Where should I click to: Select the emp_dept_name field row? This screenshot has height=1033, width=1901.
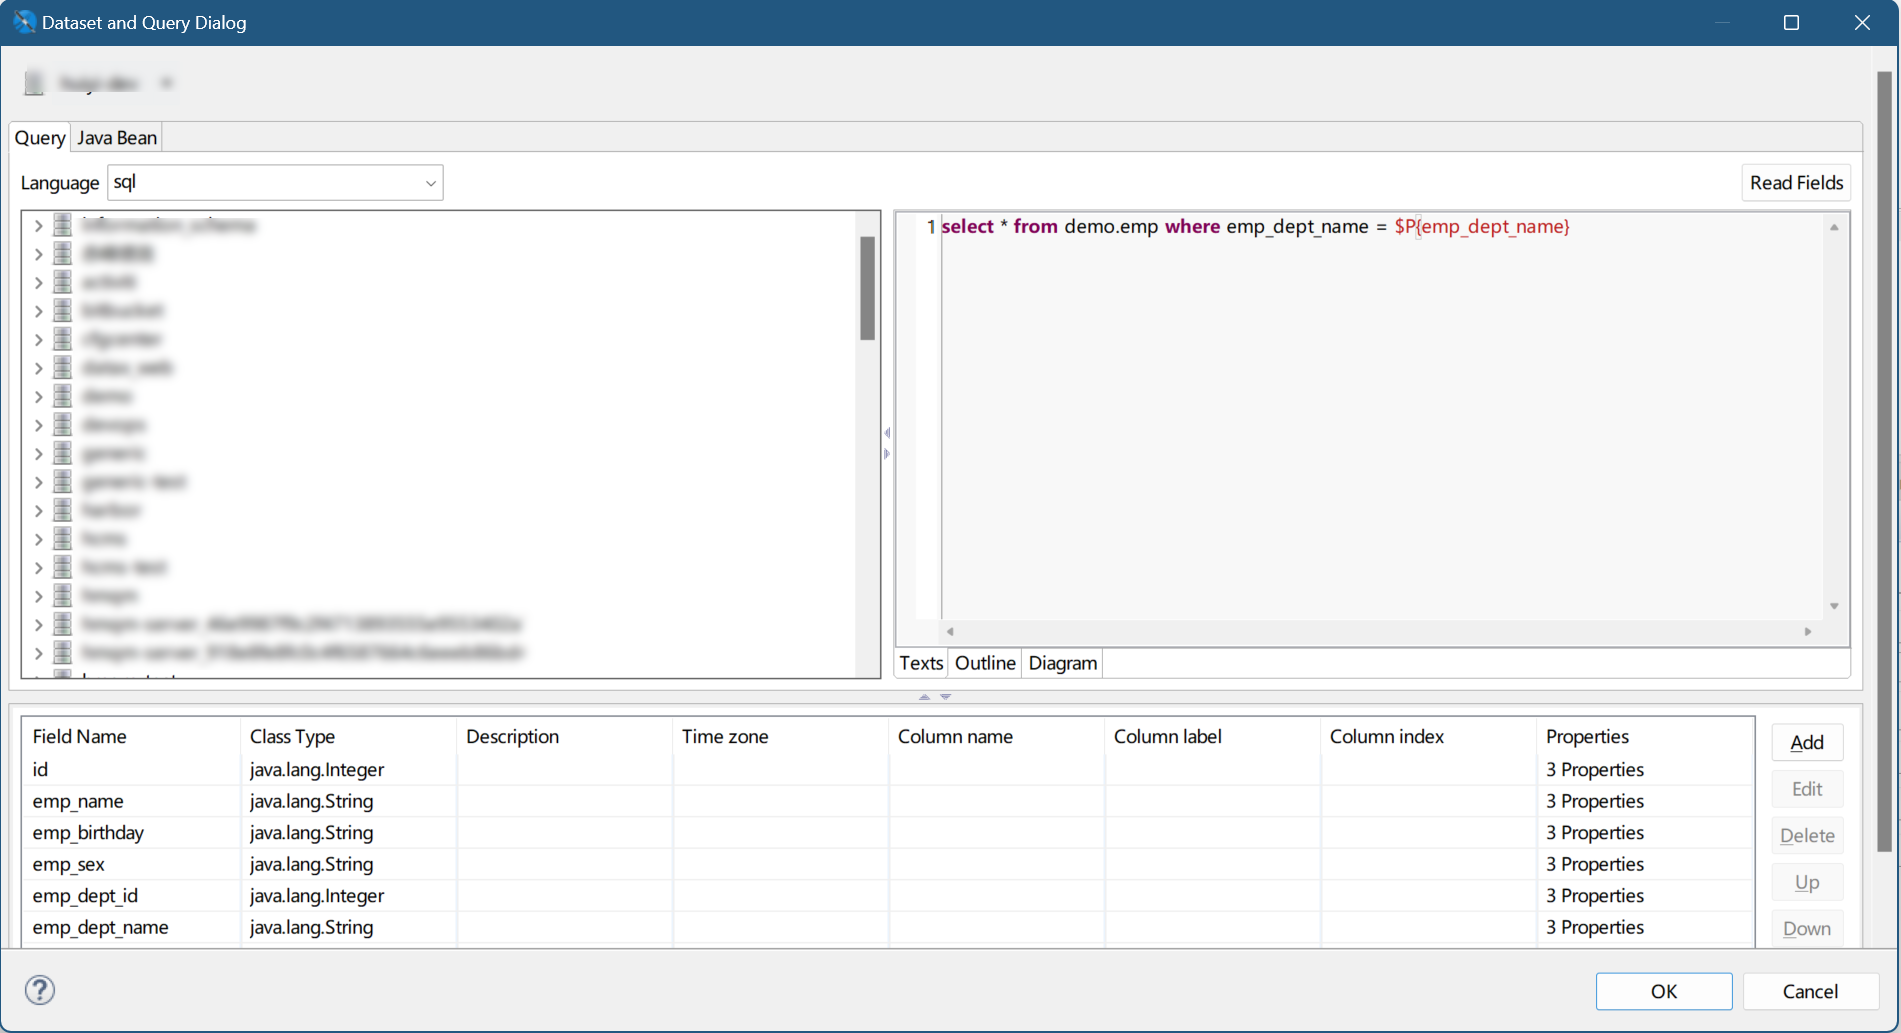(x=100, y=927)
